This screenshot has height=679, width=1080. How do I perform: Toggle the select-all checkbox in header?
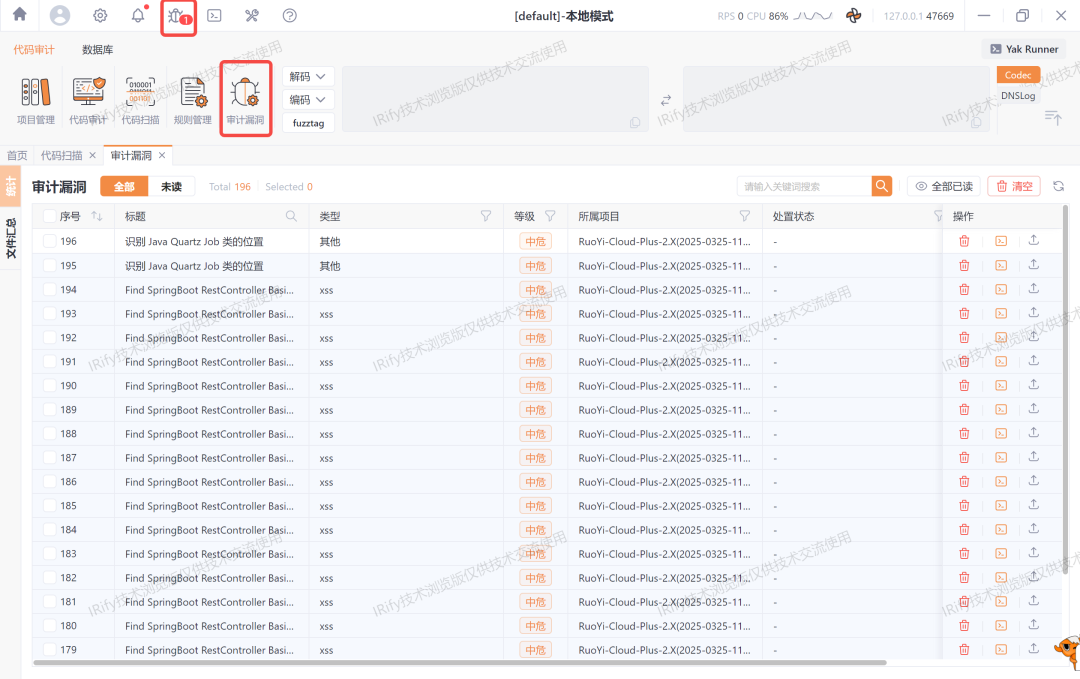50,216
